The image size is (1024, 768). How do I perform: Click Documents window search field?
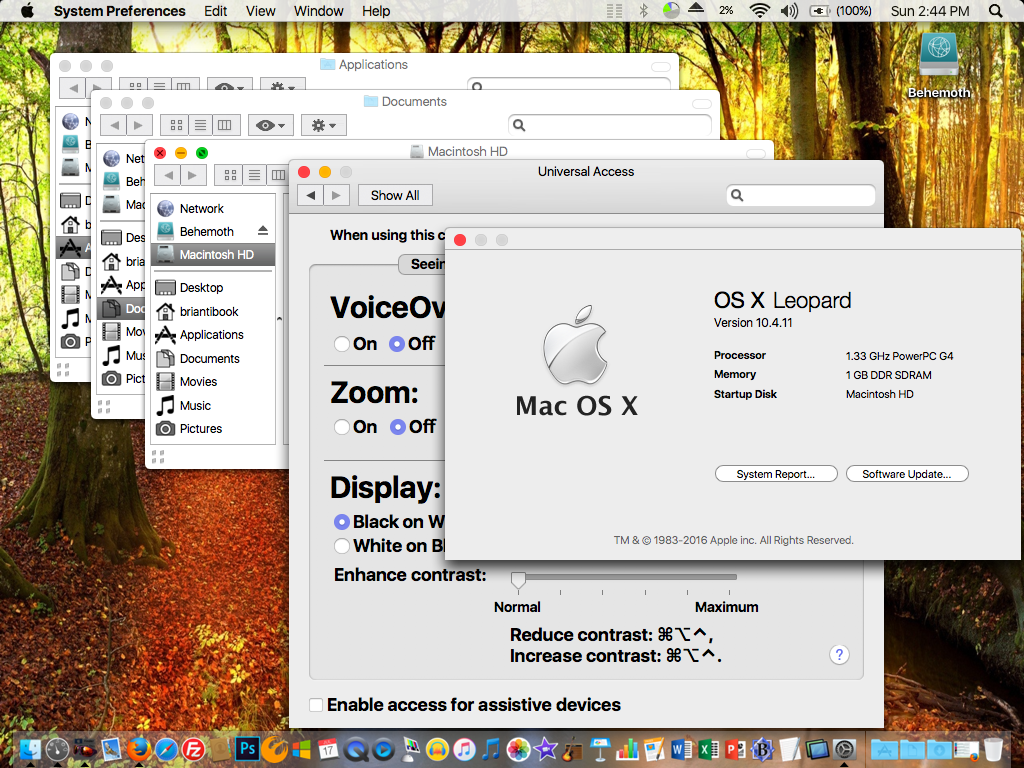coord(609,125)
